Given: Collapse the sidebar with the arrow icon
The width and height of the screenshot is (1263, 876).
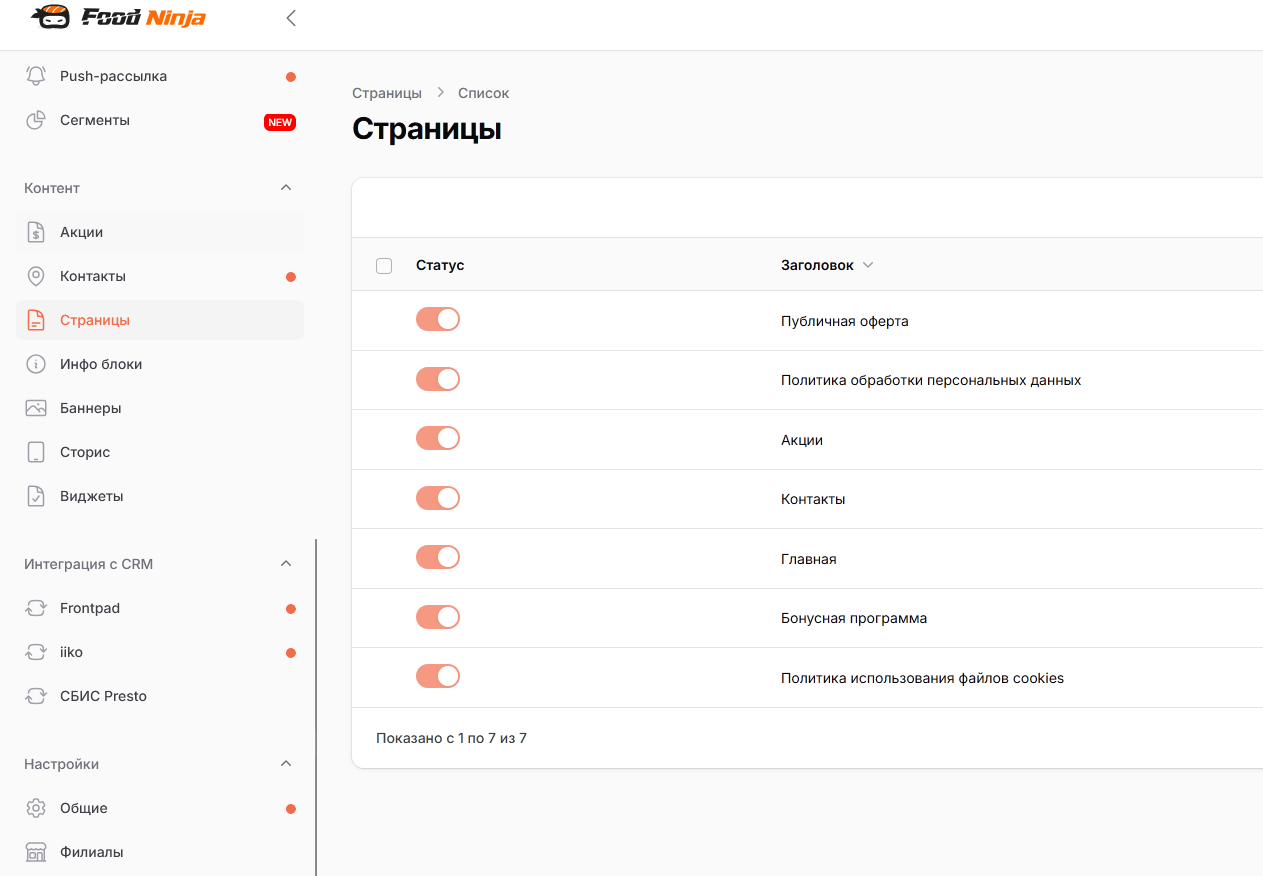Looking at the screenshot, I should point(291,17).
